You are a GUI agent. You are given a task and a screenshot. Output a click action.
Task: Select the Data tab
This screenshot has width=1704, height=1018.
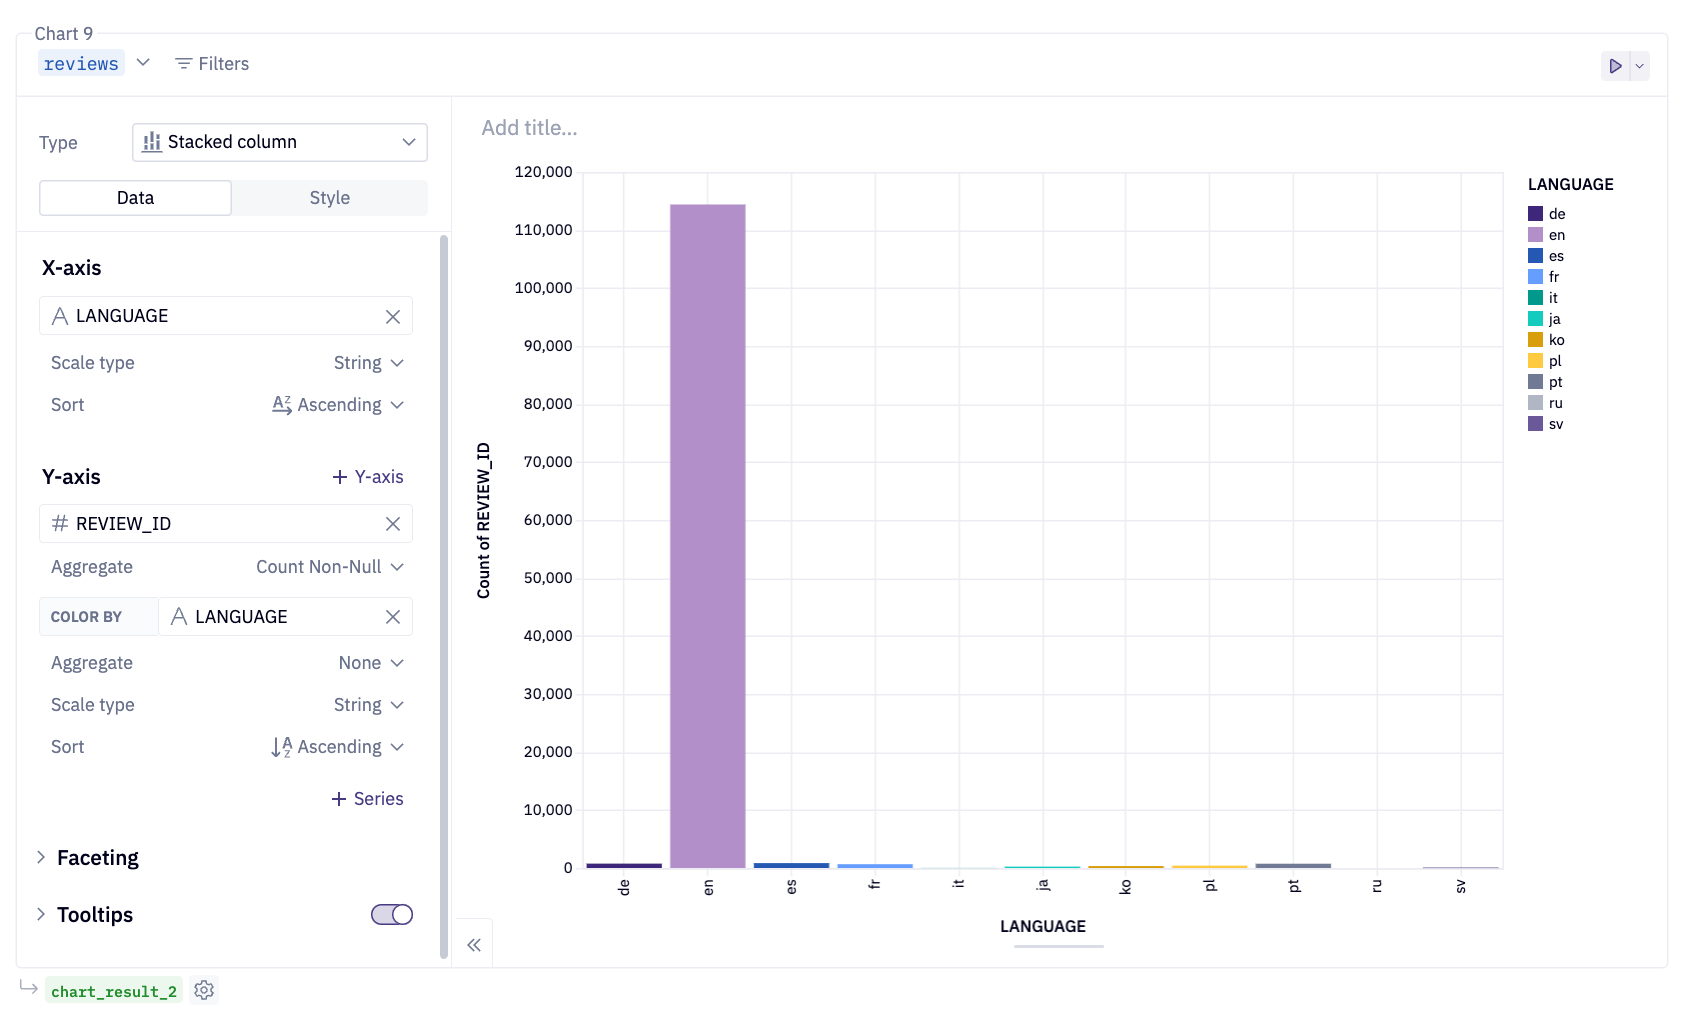pos(135,197)
